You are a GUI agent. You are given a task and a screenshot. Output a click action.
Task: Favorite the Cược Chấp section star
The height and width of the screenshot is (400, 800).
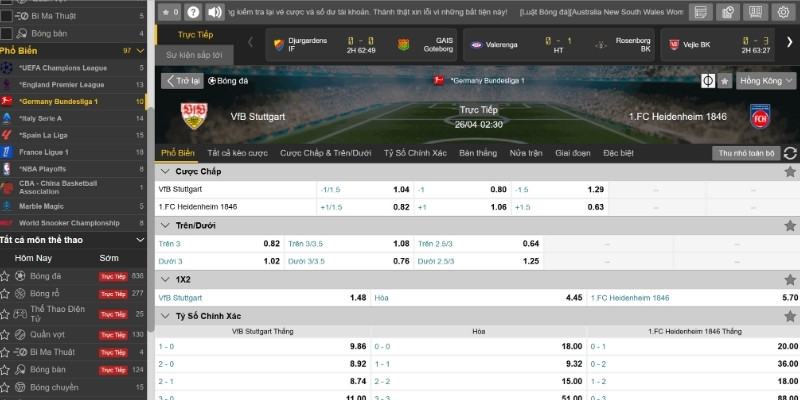point(790,171)
